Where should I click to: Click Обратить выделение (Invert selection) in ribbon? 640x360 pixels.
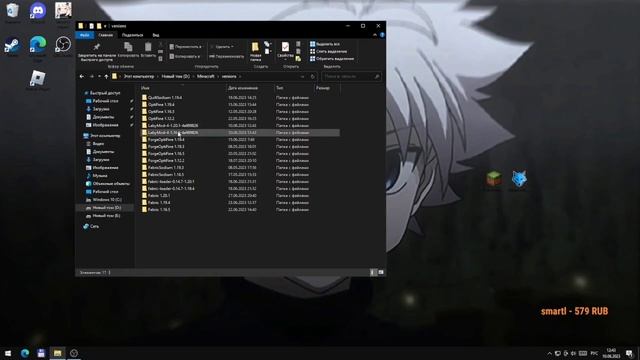332,59
